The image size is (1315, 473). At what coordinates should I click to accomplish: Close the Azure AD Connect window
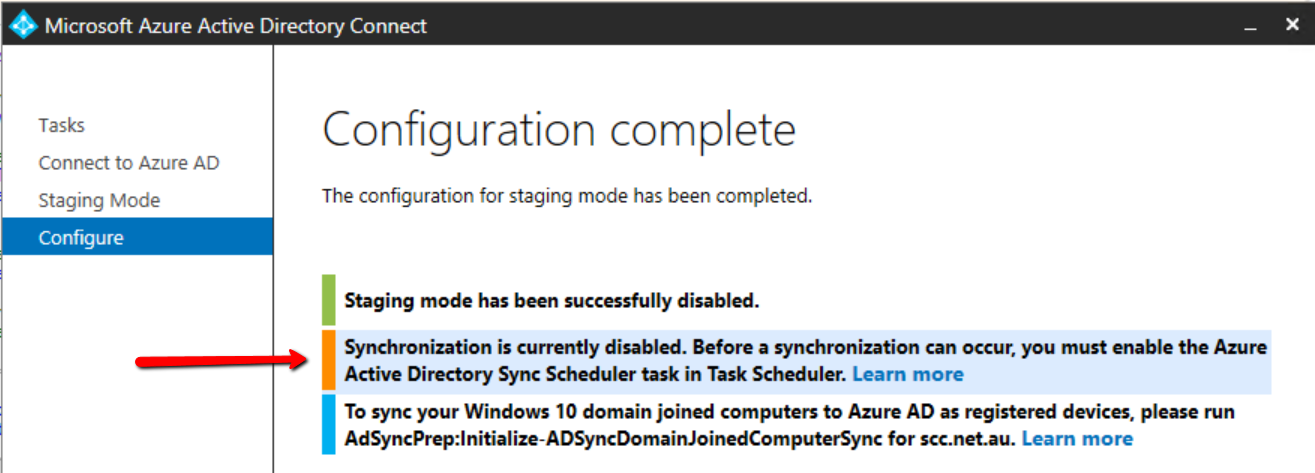point(1291,25)
